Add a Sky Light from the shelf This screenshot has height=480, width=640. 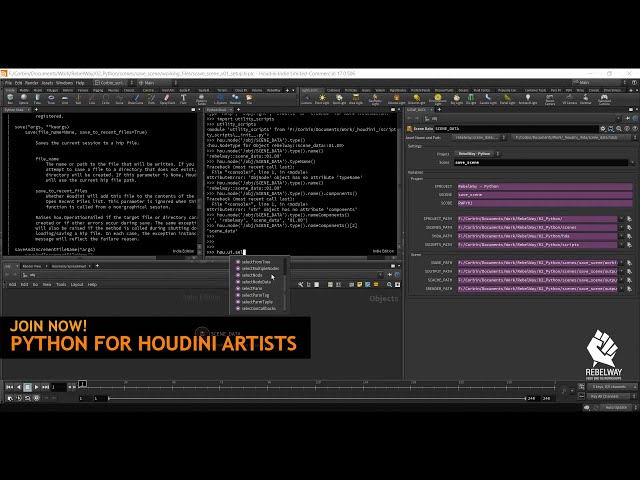(x=456, y=99)
